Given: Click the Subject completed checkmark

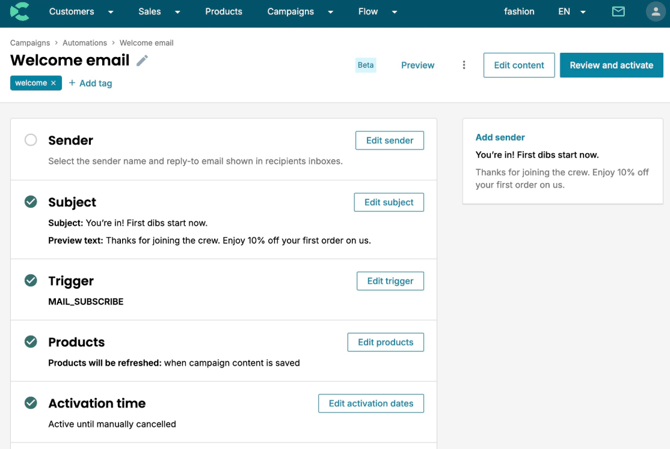Looking at the screenshot, I should [x=31, y=202].
